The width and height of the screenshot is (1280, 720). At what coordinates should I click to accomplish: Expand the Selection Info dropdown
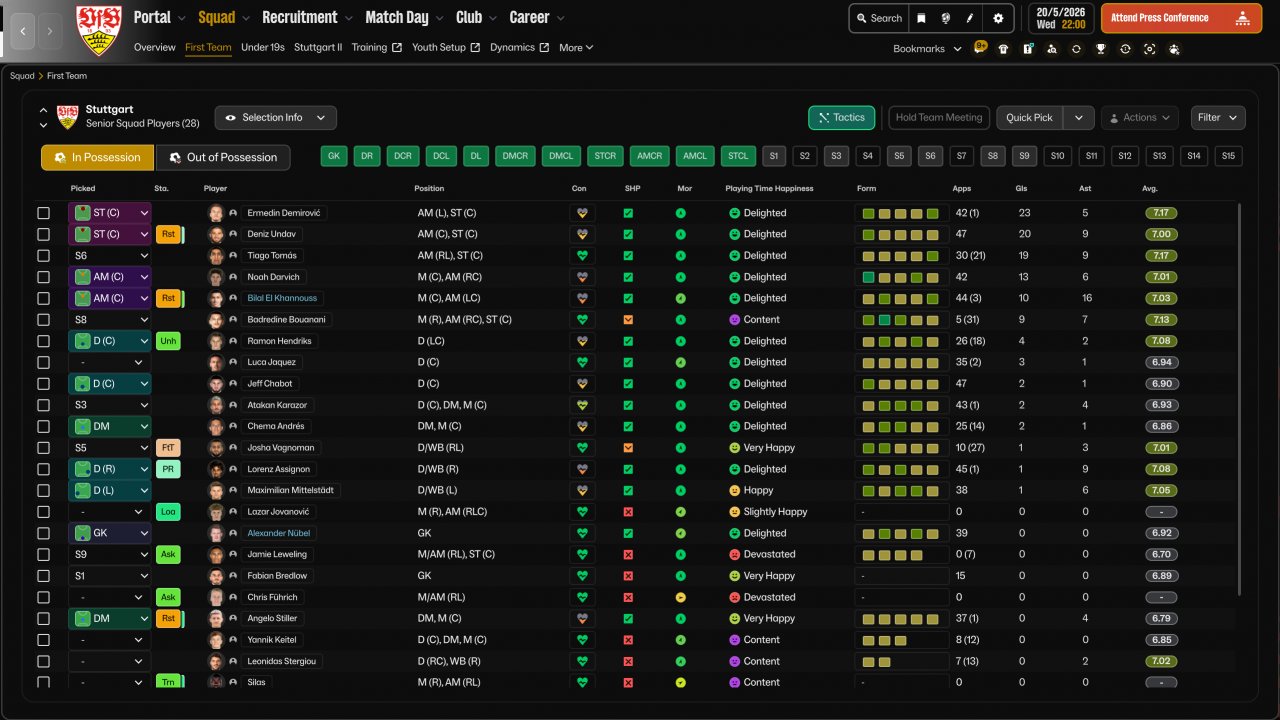275,118
